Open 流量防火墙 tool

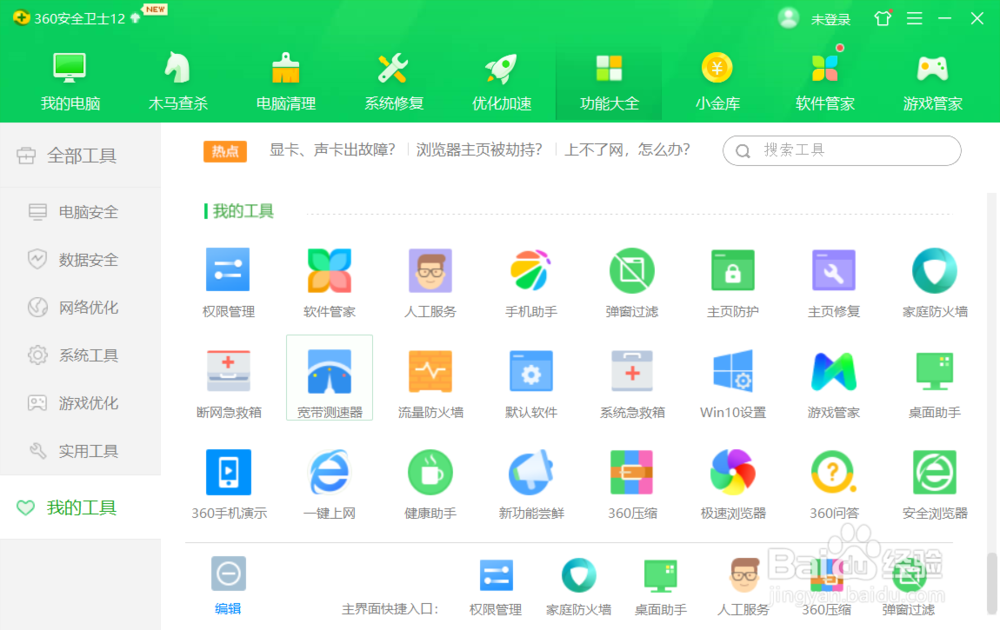(430, 383)
